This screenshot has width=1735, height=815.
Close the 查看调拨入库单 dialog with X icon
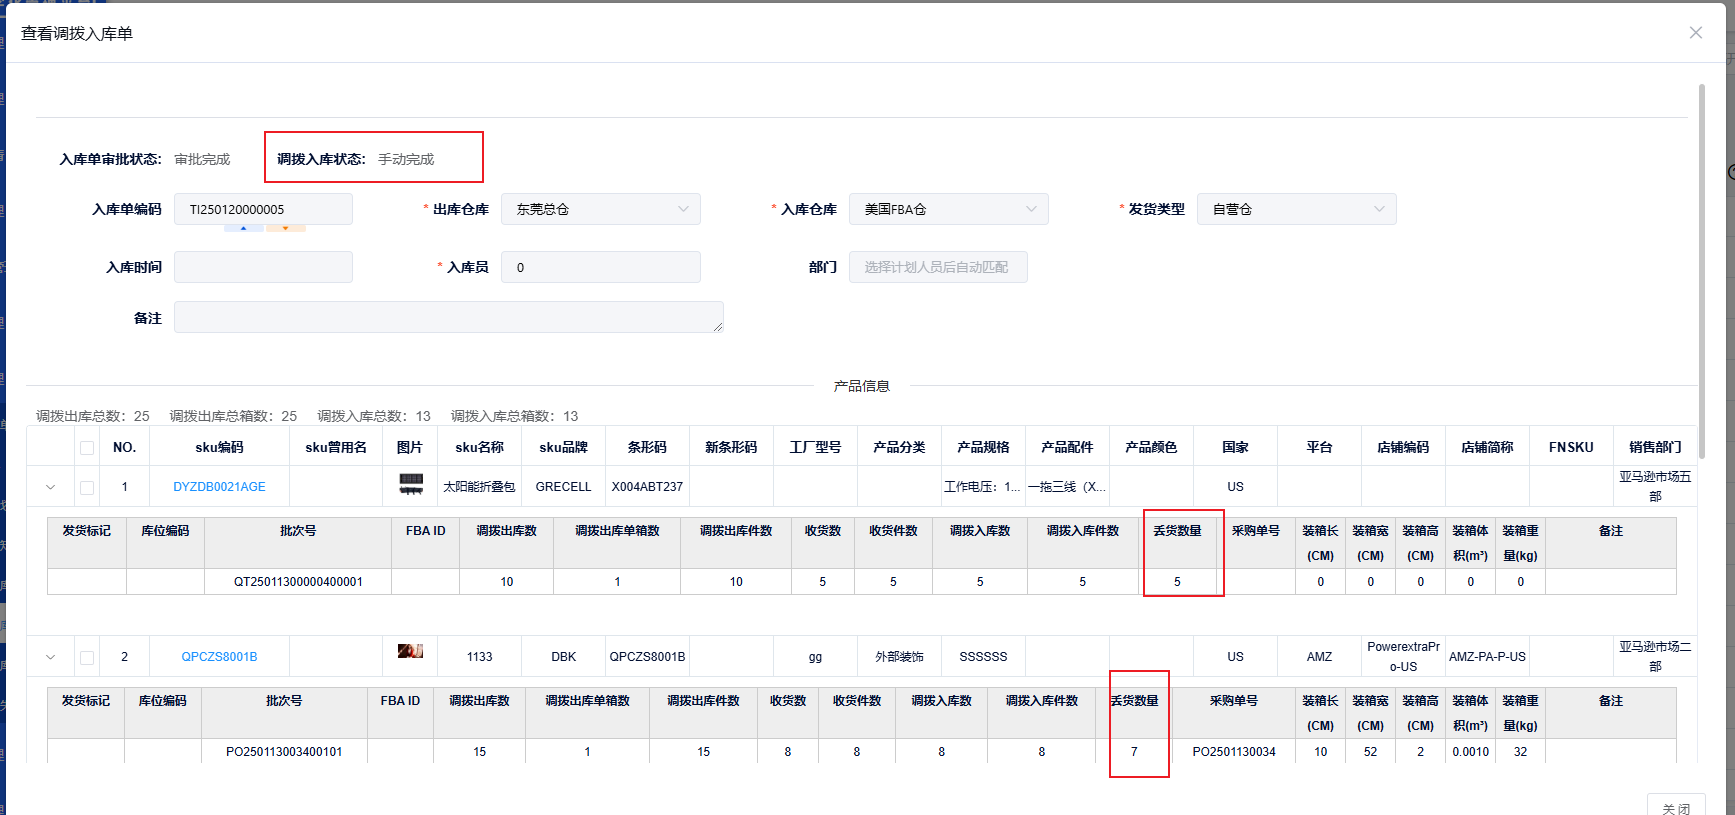pos(1695,33)
